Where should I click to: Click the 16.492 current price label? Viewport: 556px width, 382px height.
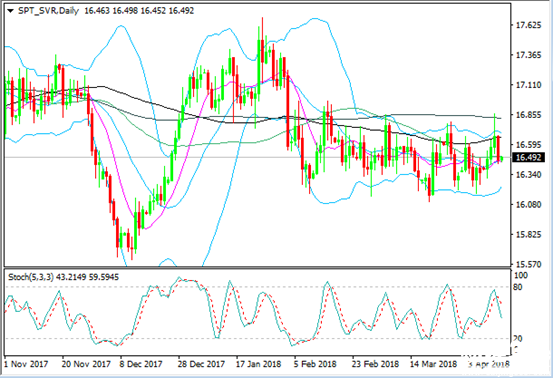(x=528, y=157)
